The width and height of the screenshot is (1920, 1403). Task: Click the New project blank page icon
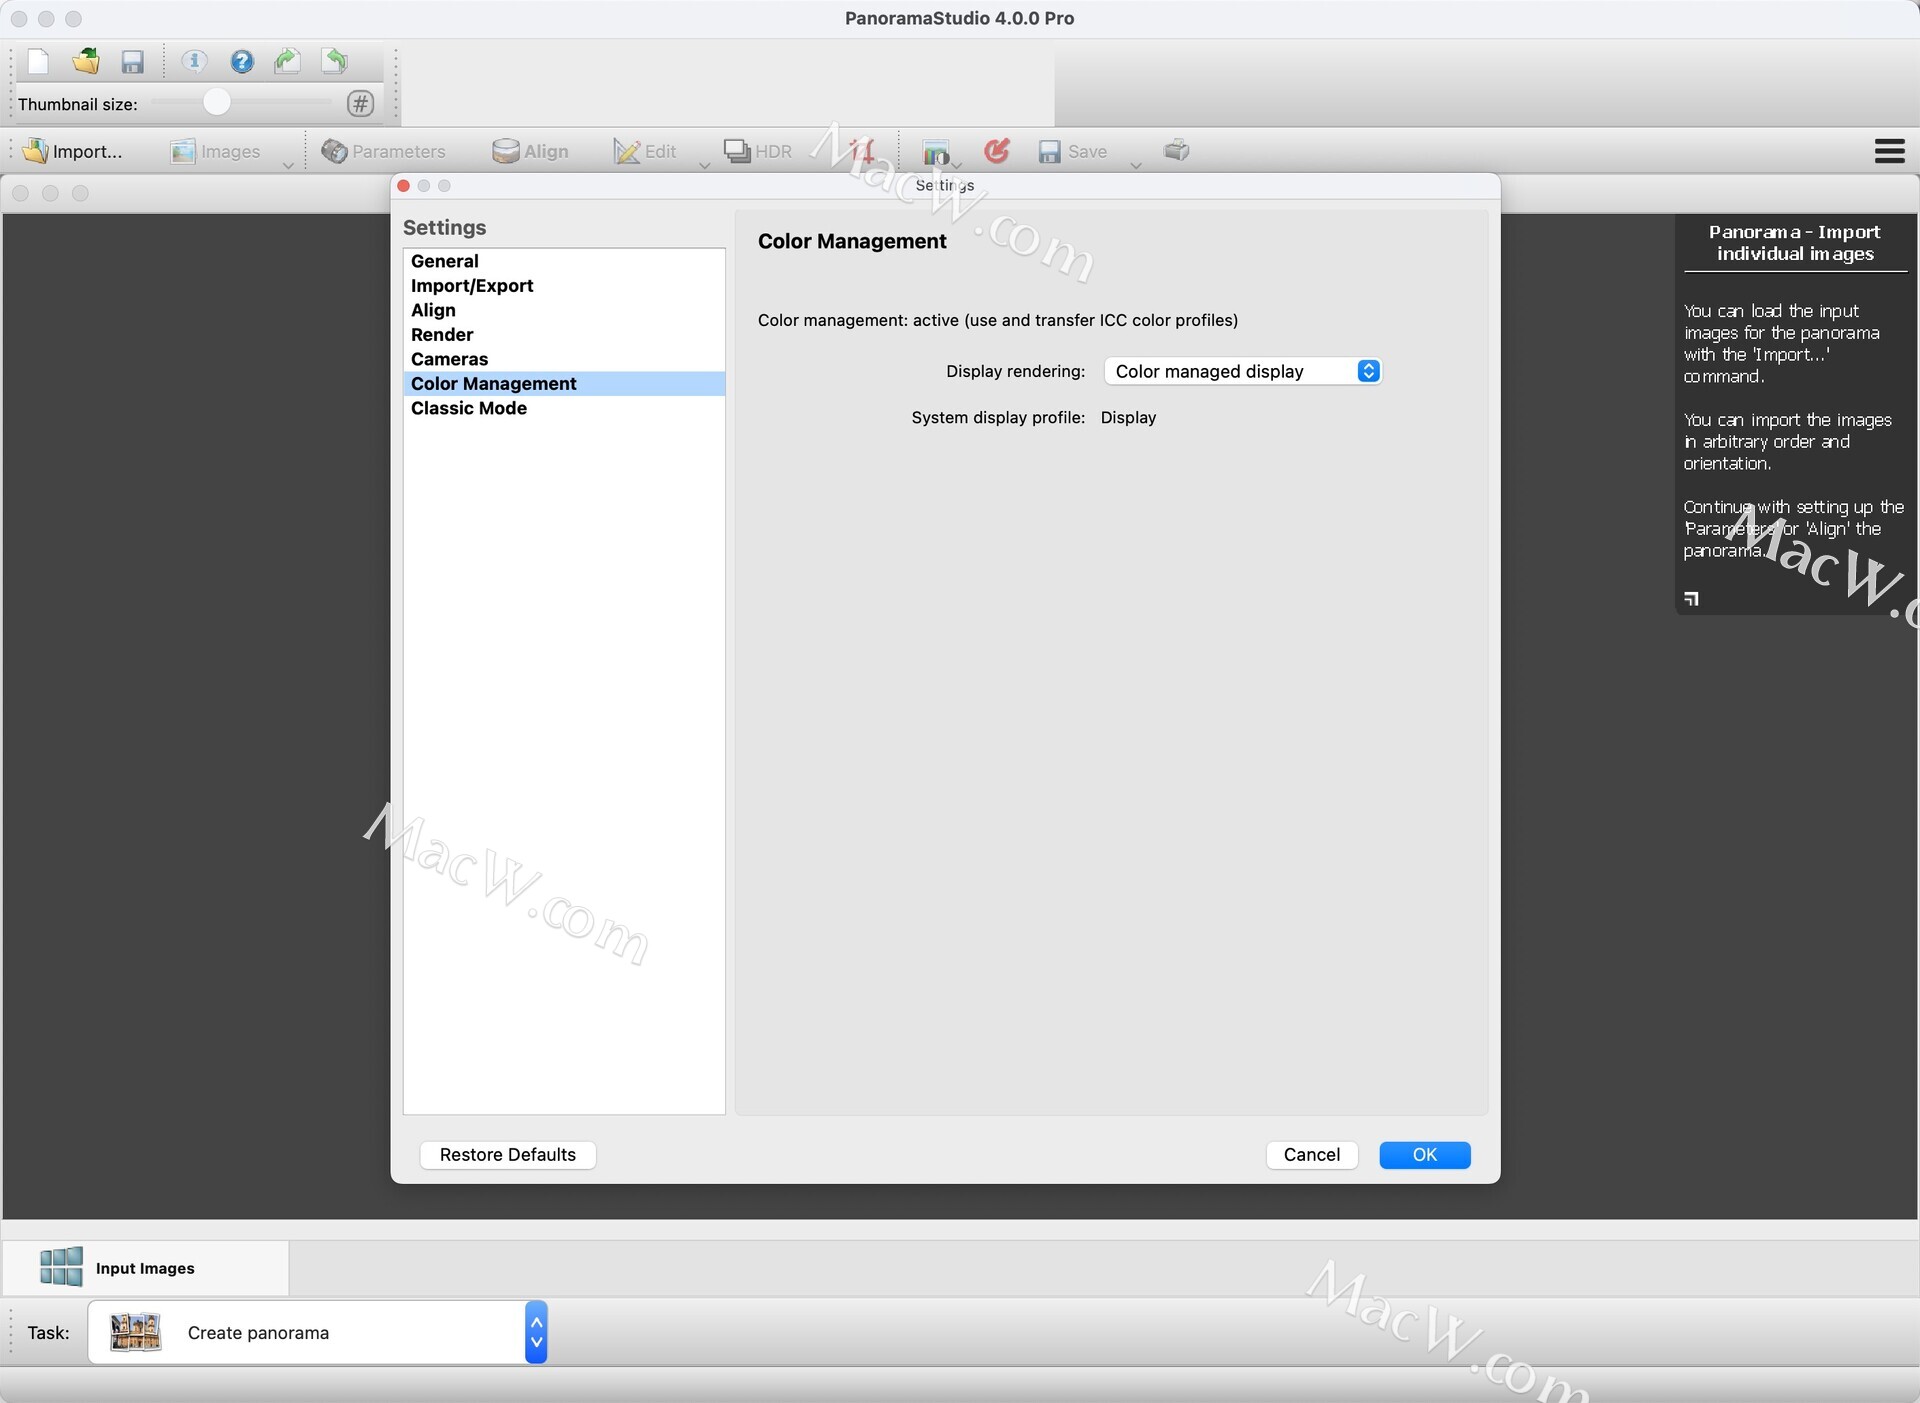[x=38, y=62]
